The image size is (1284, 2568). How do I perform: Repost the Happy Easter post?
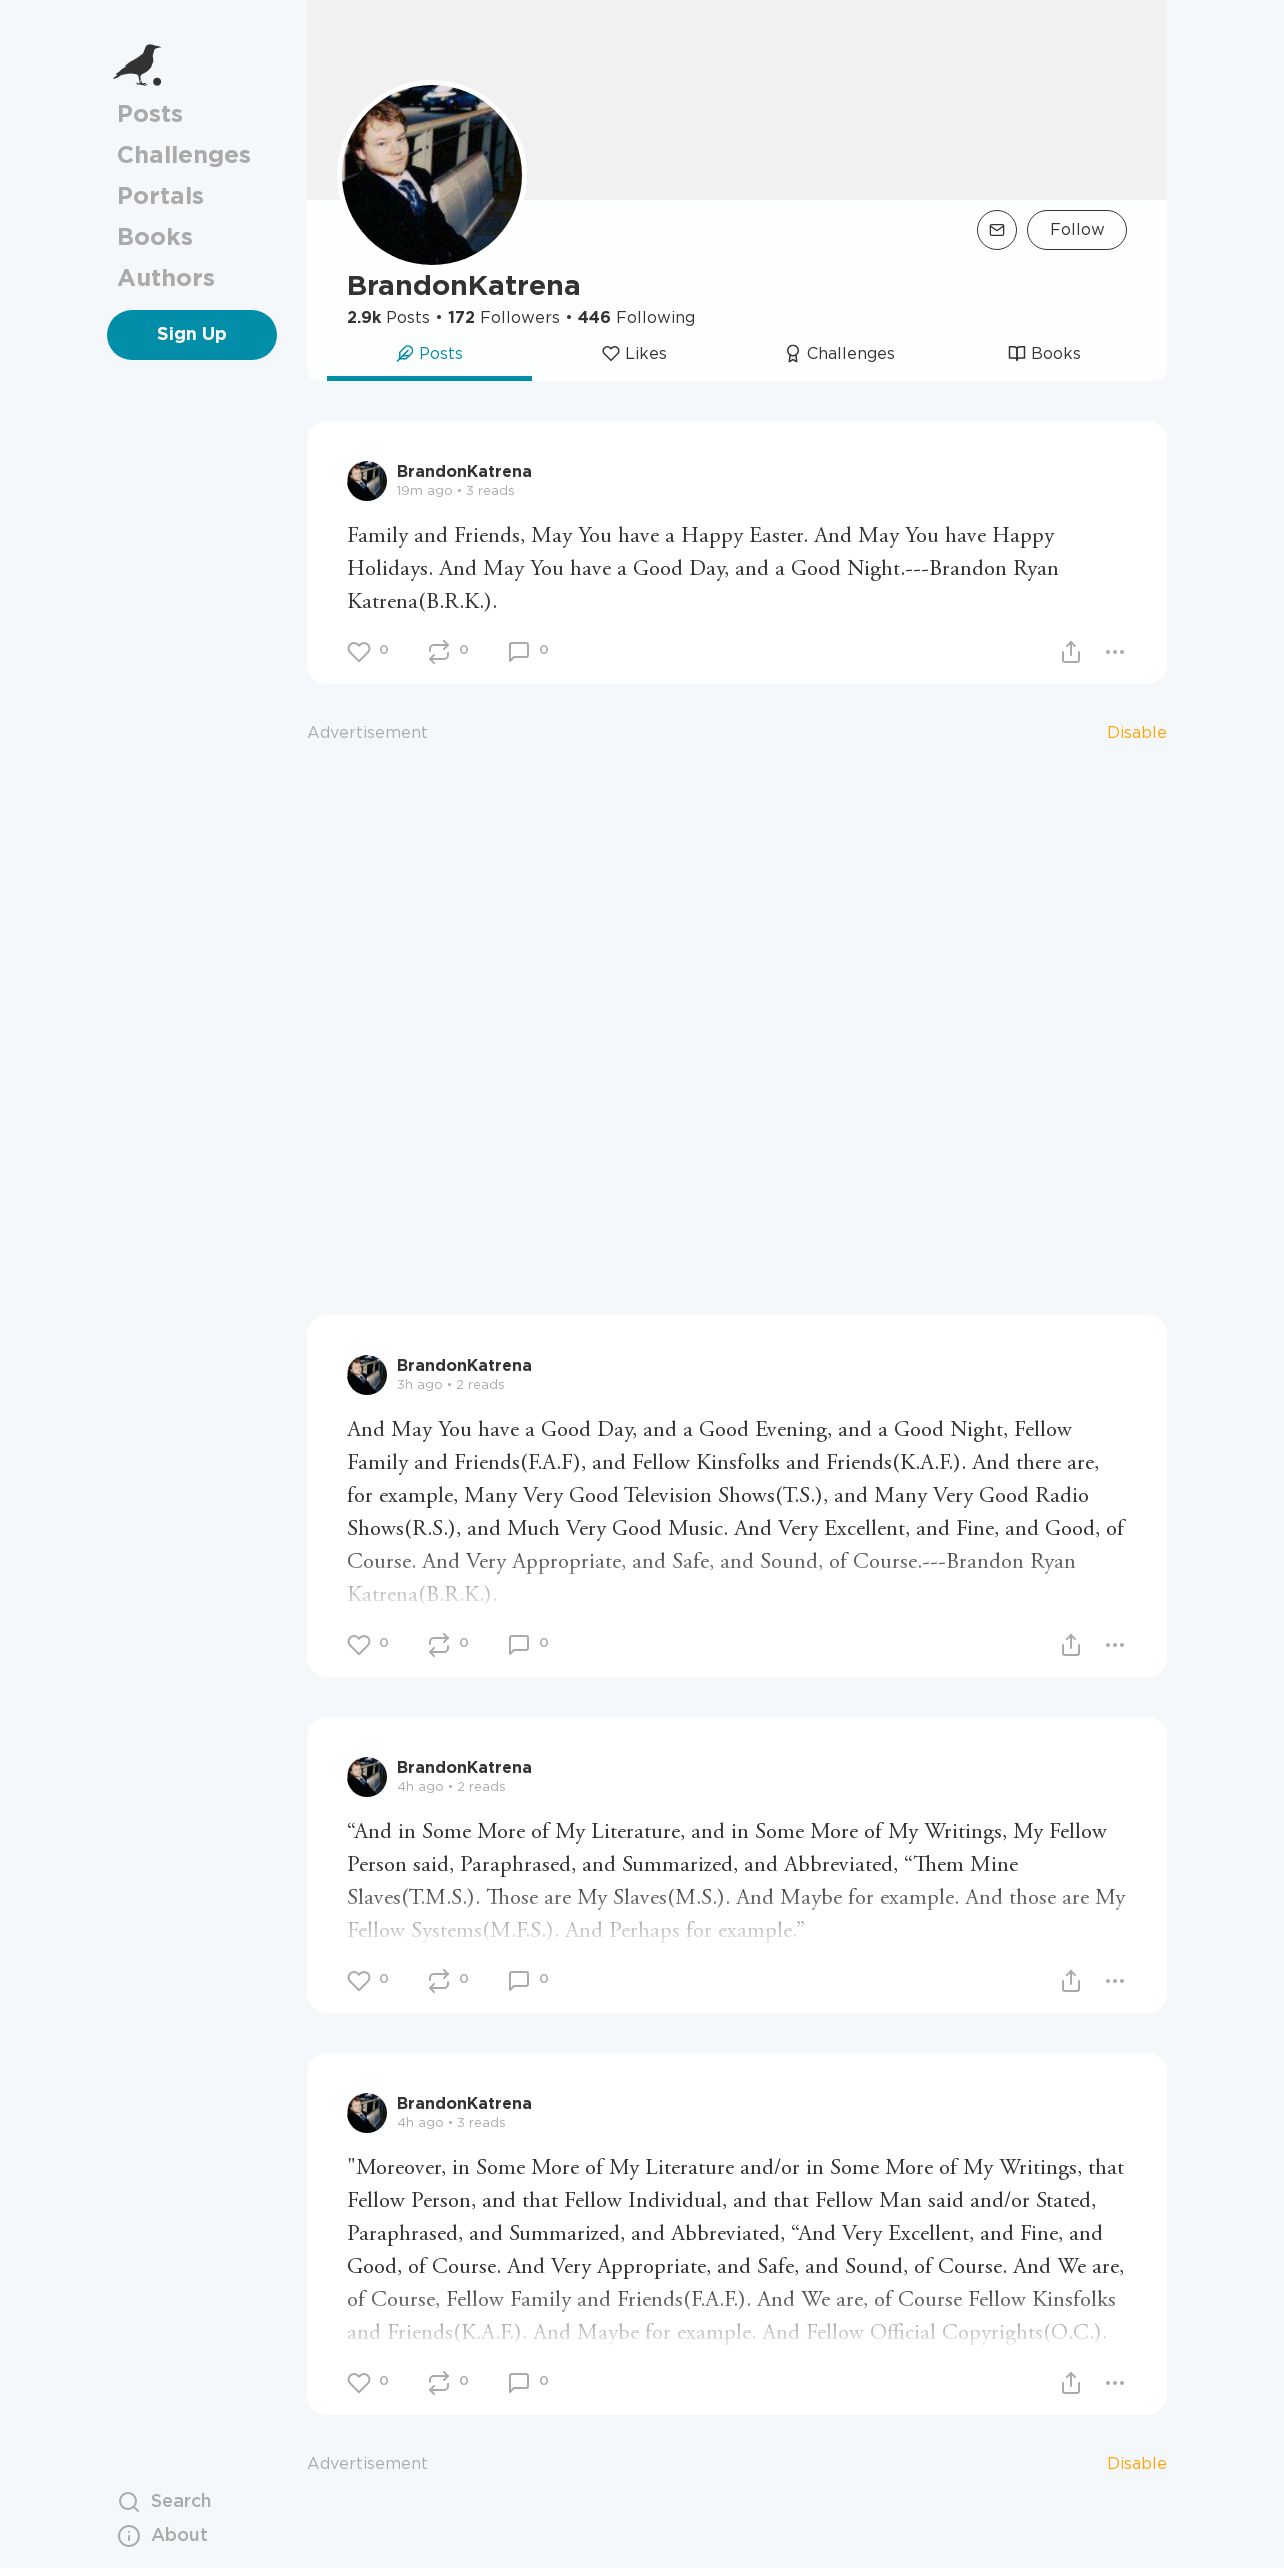coord(438,652)
